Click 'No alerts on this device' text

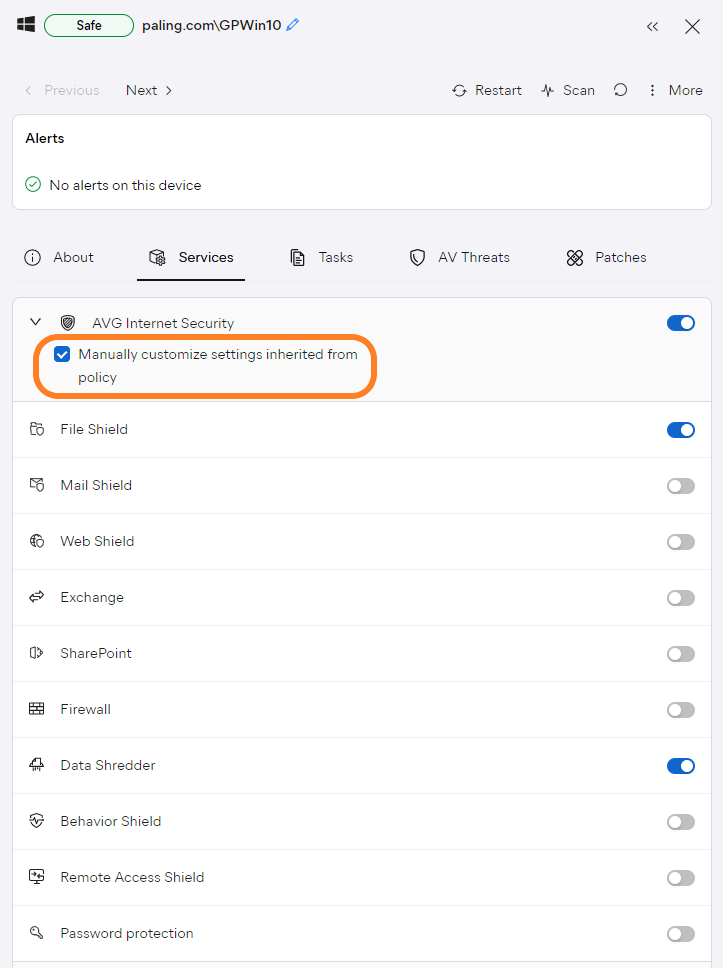click(x=125, y=185)
